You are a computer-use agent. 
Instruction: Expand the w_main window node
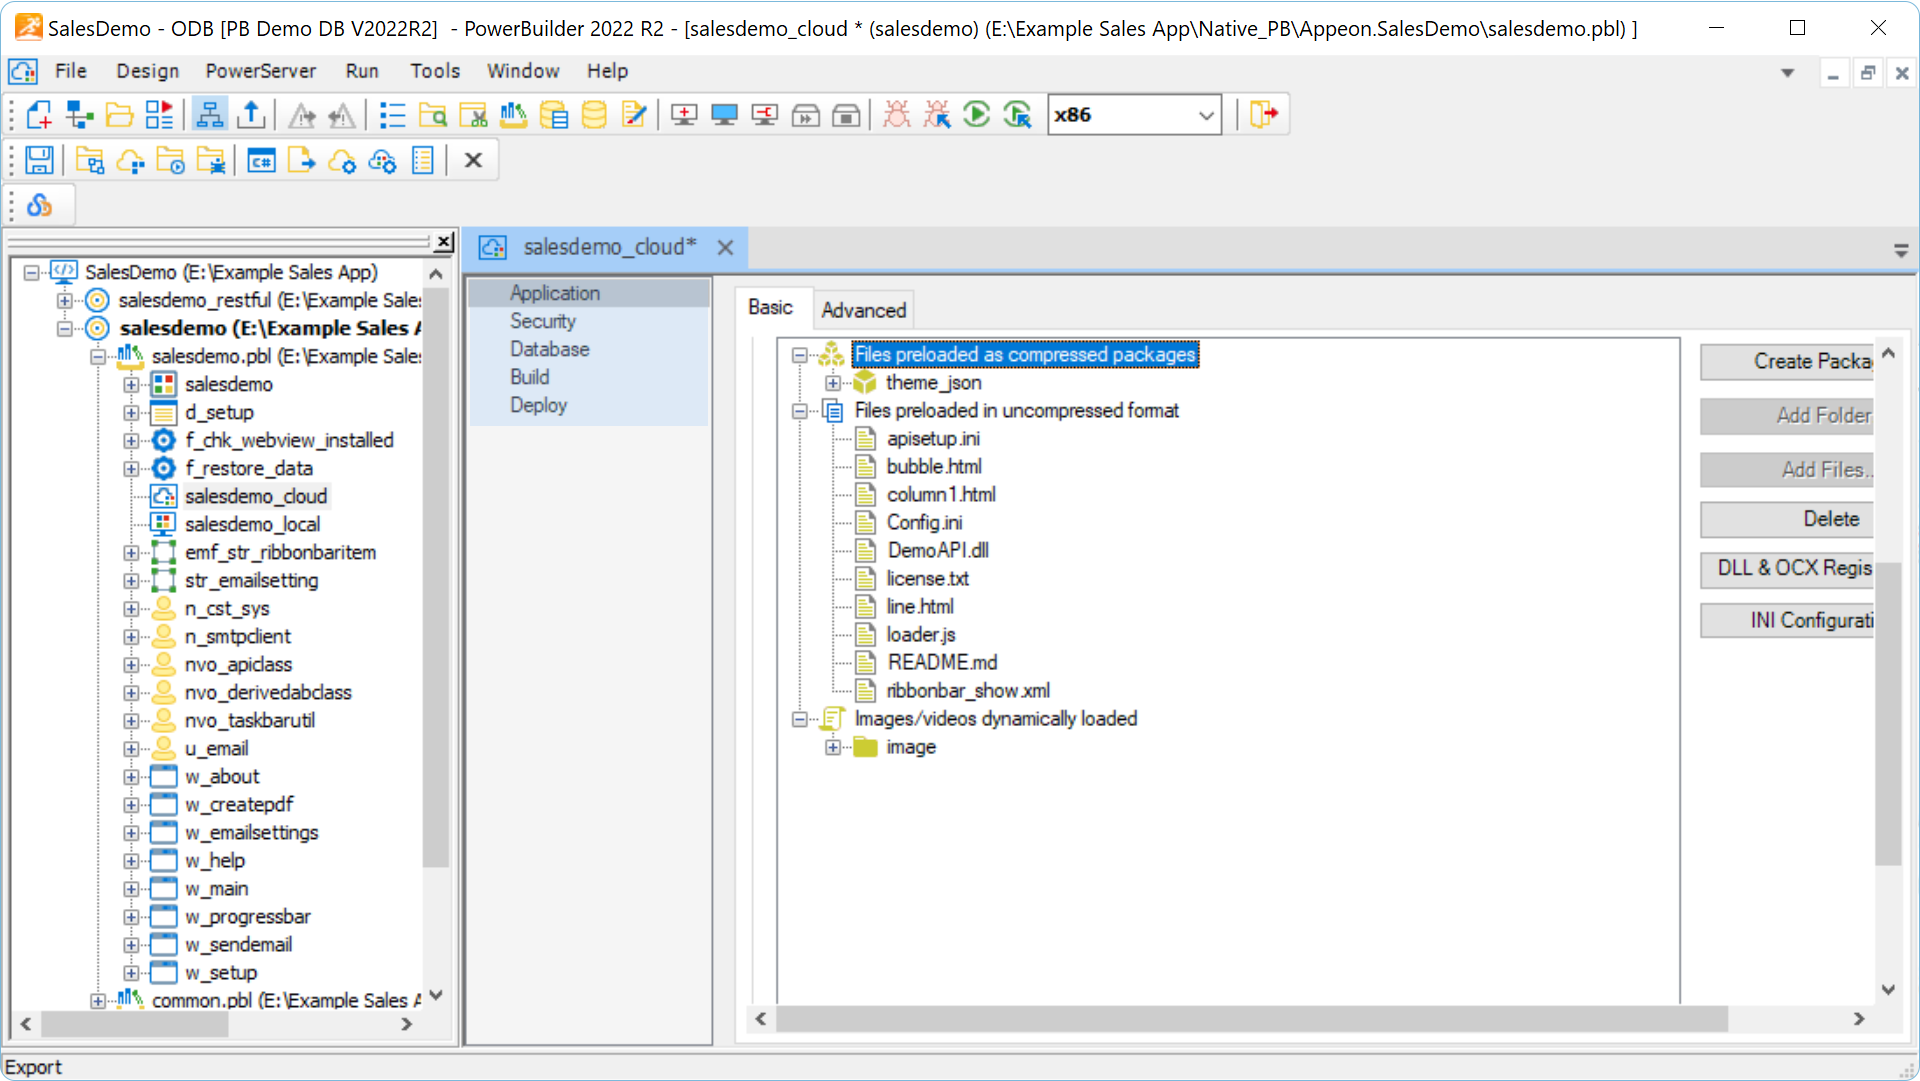click(x=131, y=888)
